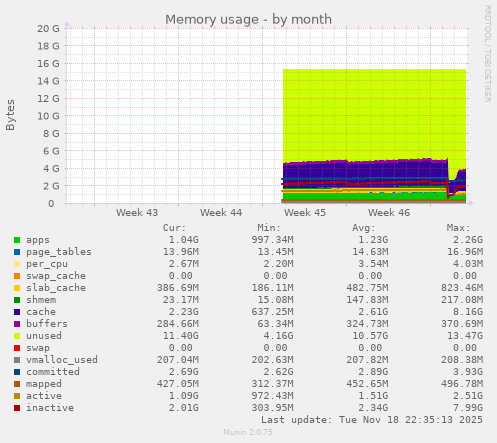Click the 'slab_cache' legend label
Viewport: 497px width, 443px height.
(x=56, y=288)
